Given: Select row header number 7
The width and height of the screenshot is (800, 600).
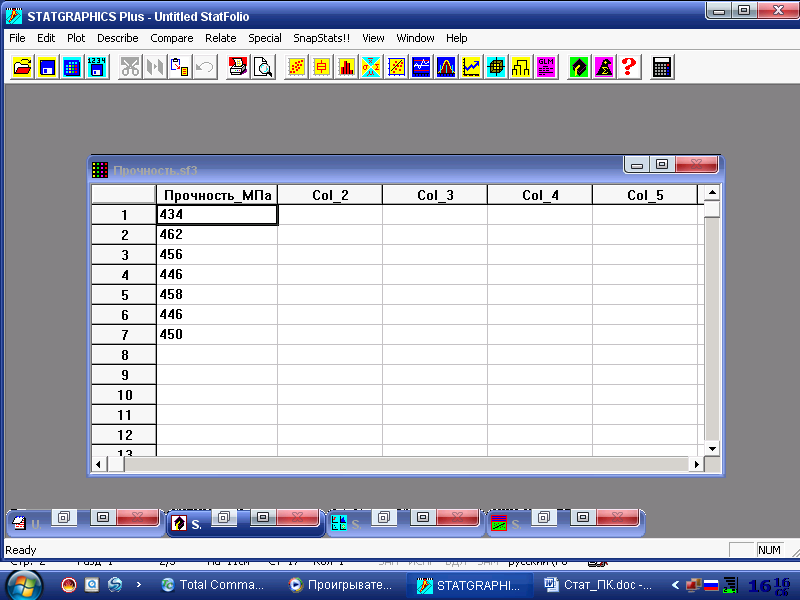Looking at the screenshot, I should coord(124,335).
